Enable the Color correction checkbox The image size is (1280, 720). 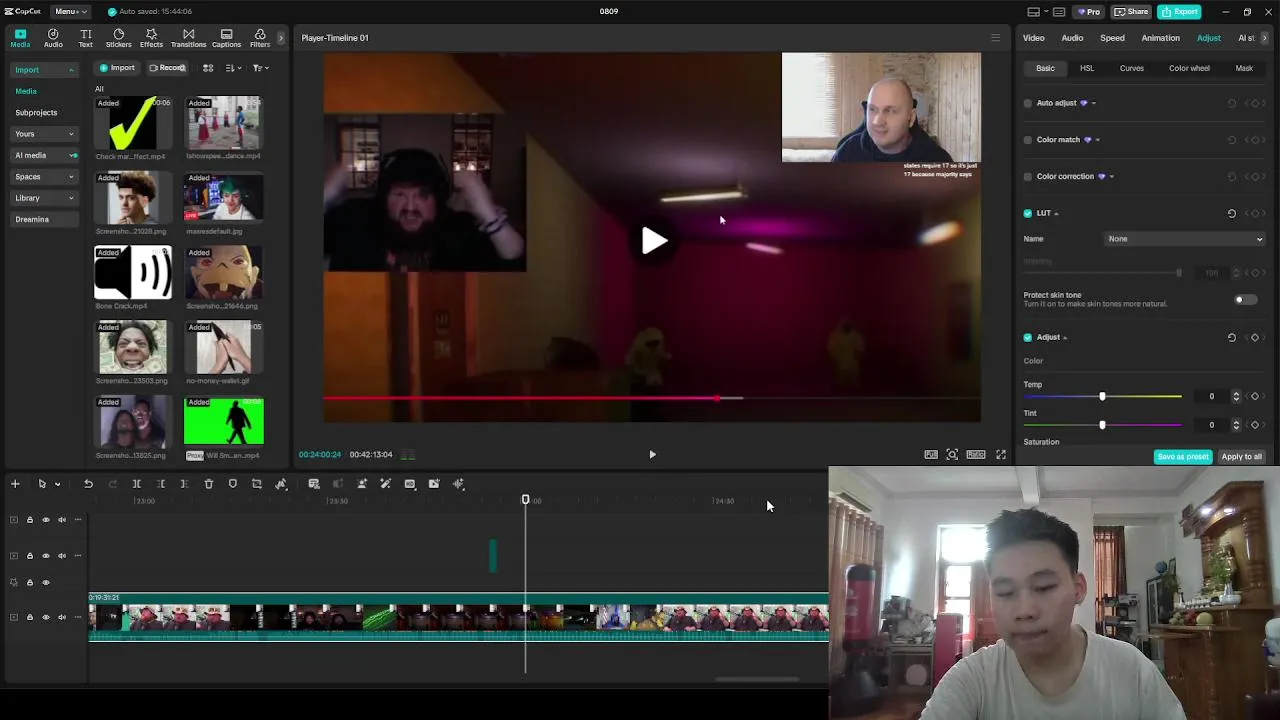[1028, 177]
